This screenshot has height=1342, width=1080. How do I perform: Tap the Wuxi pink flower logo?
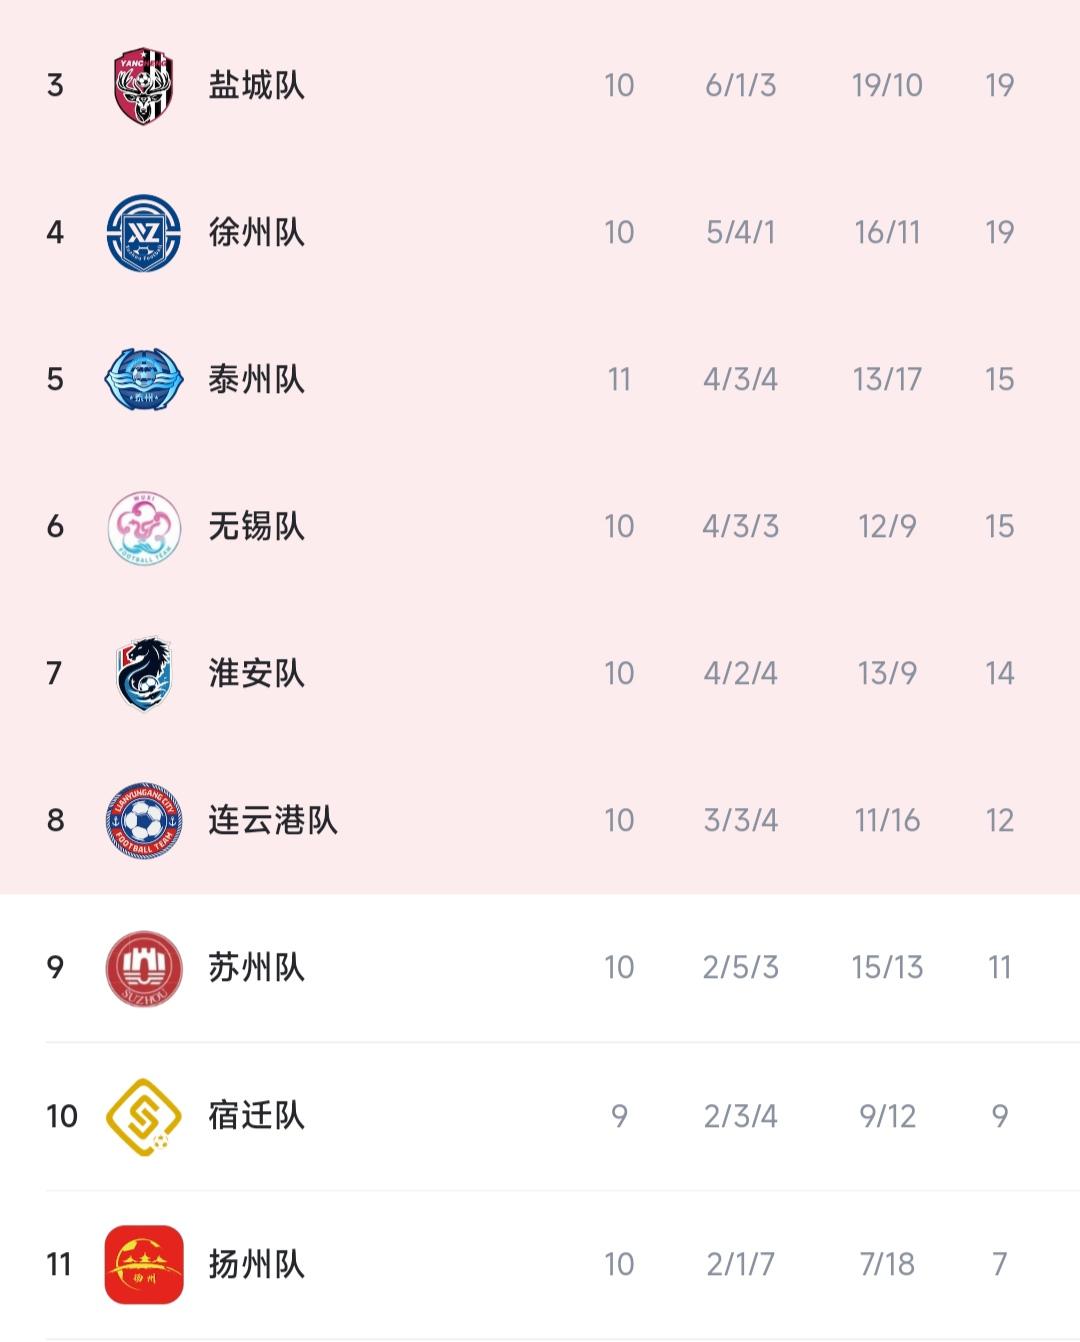point(144,526)
